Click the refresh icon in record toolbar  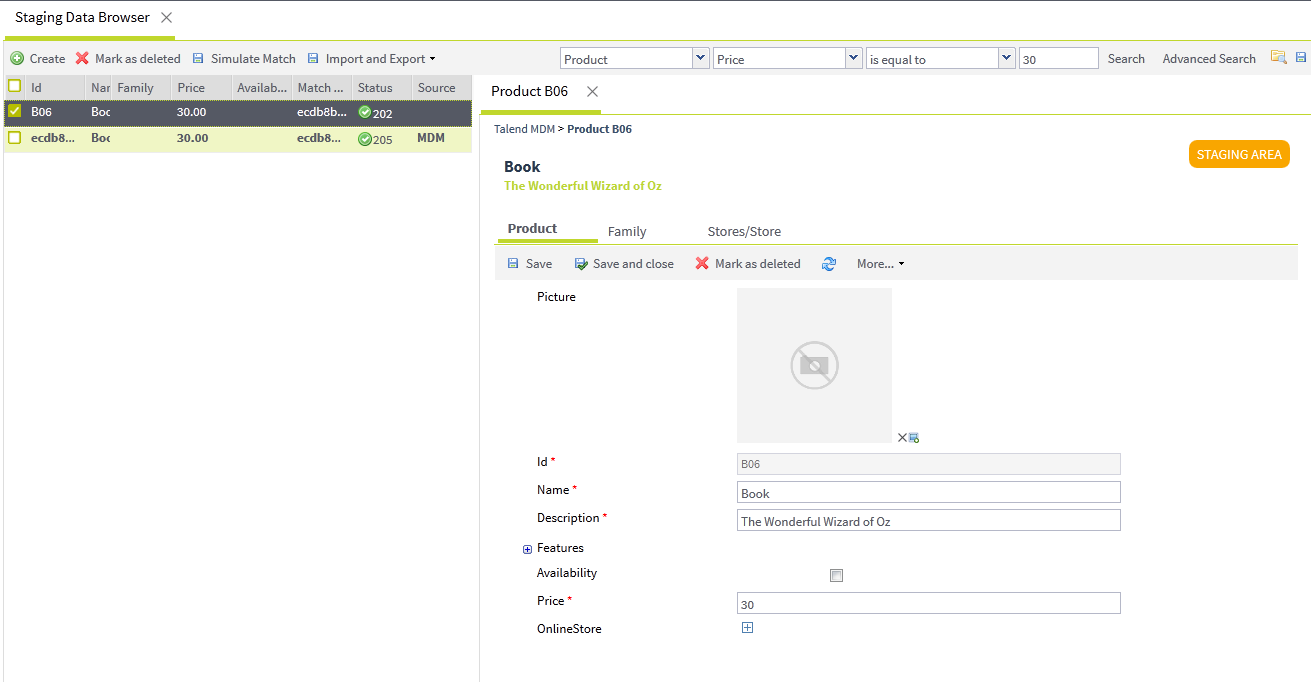(x=829, y=264)
